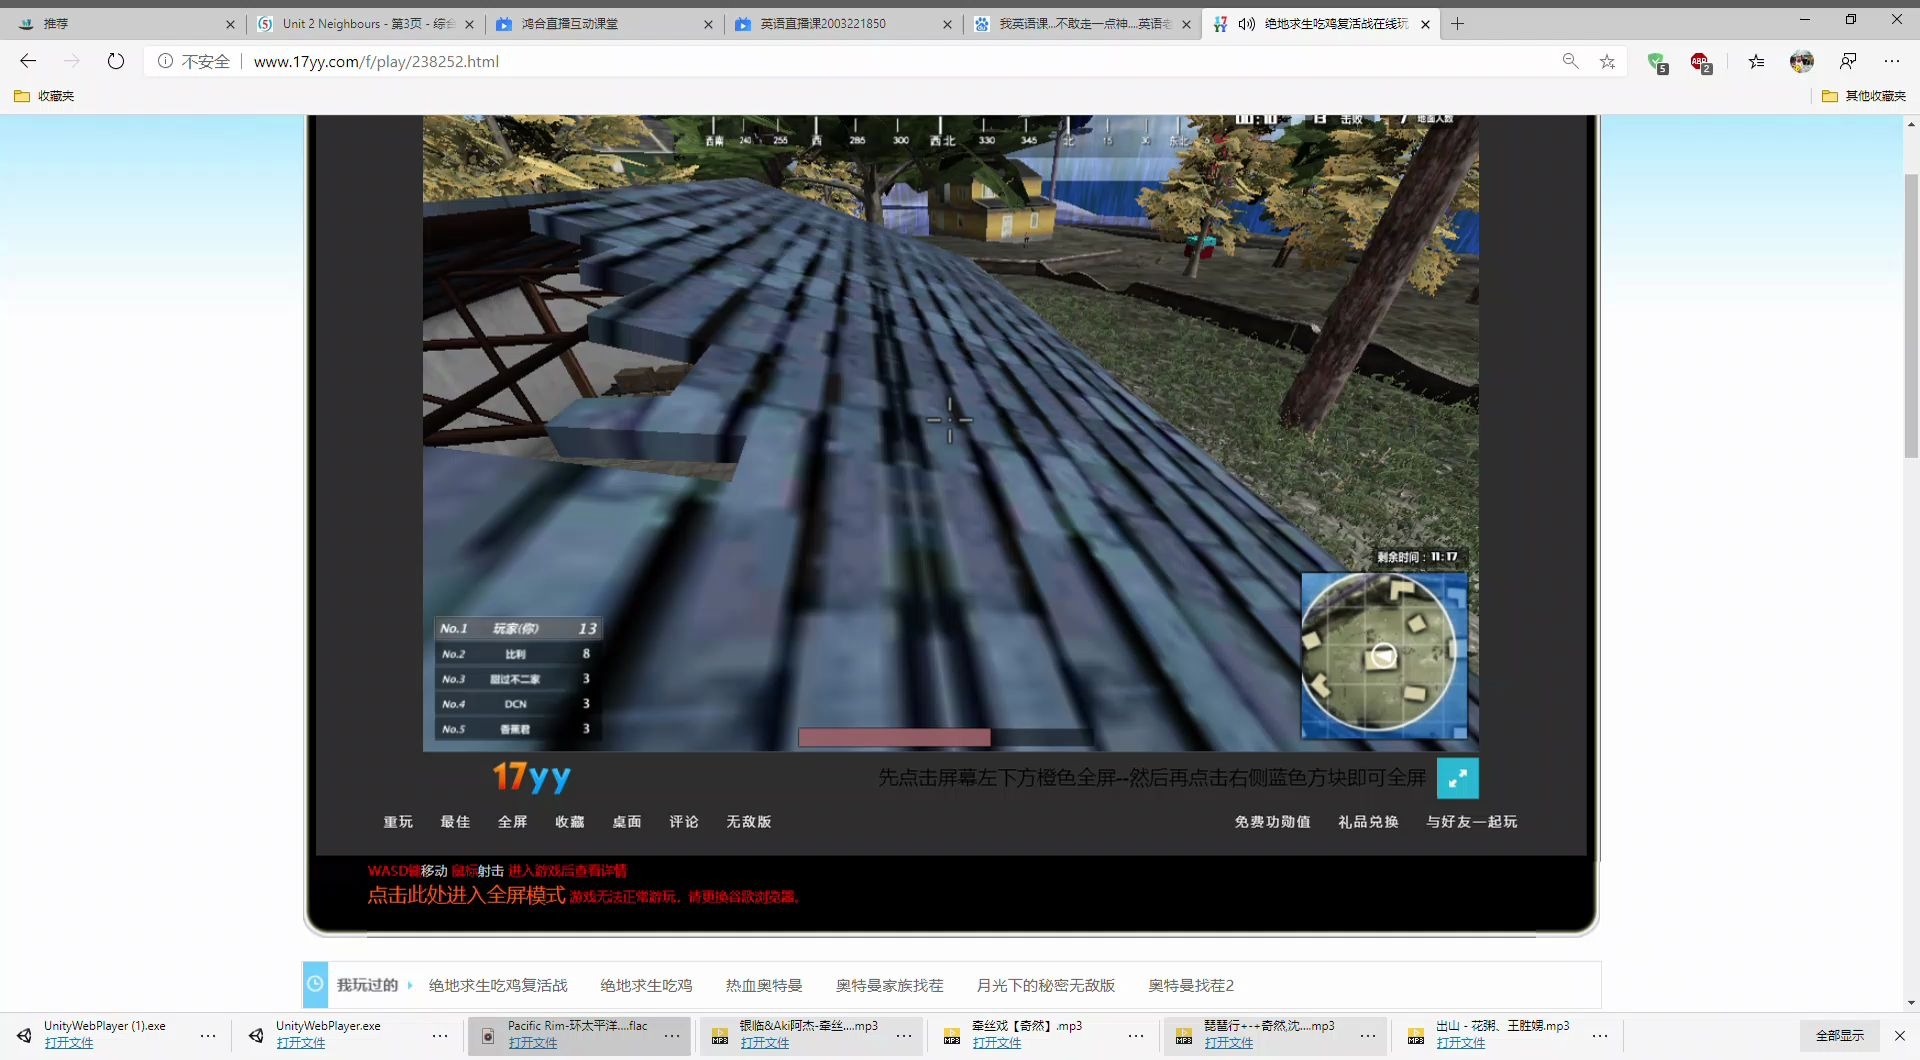Viewport: 1920px width, 1060px height.
Task: Click the 最佳 option
Action: click(455, 821)
